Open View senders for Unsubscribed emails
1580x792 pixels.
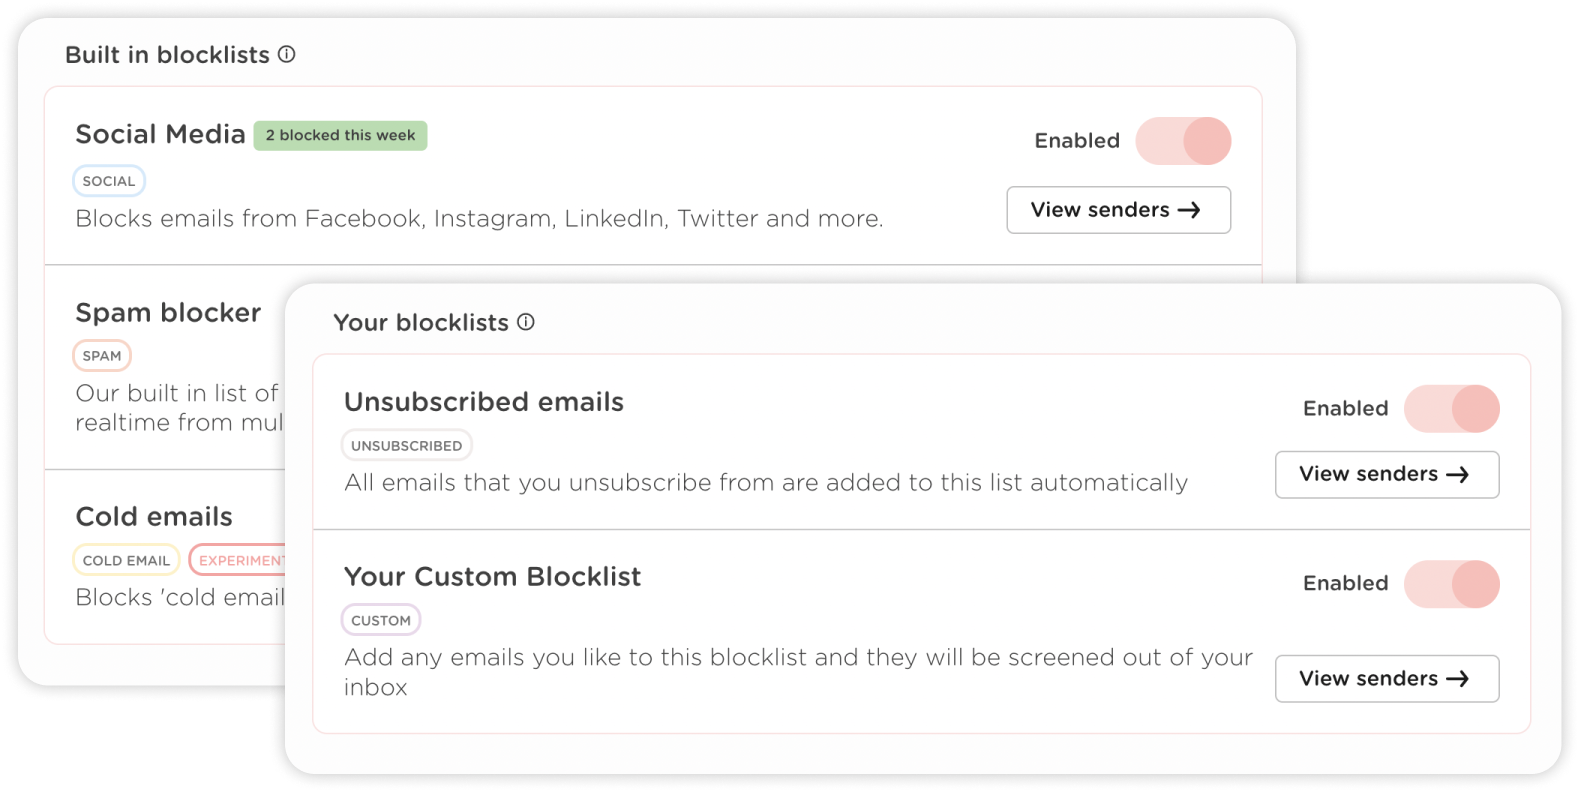[1387, 474]
